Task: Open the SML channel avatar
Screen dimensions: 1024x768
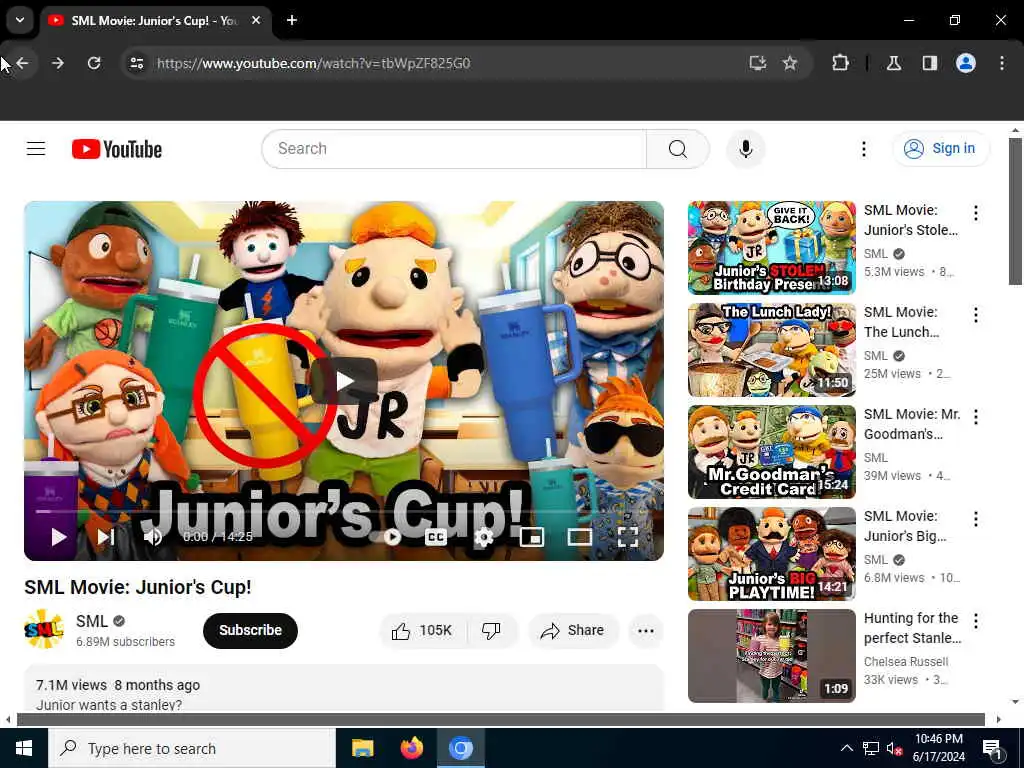Action: [44, 629]
